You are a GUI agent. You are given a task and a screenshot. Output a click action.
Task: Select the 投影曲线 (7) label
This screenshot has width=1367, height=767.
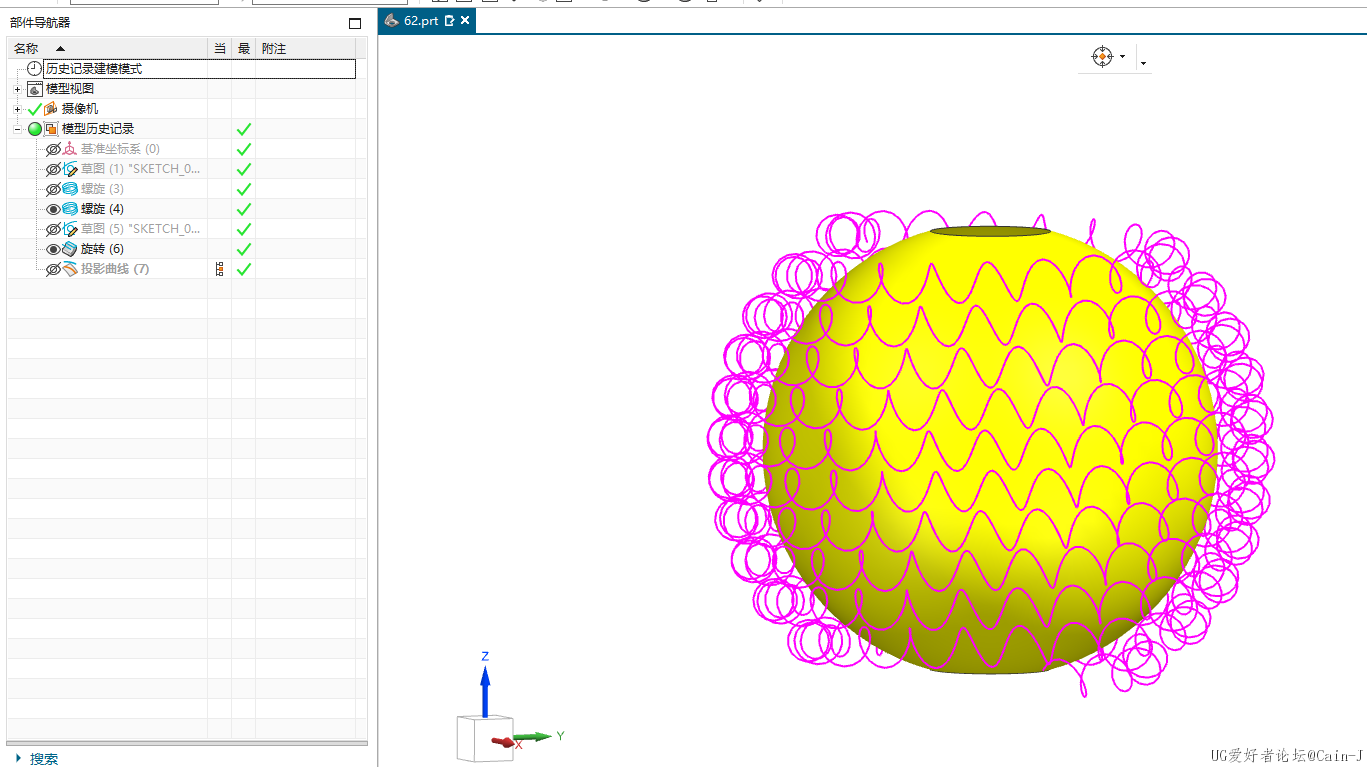115,269
